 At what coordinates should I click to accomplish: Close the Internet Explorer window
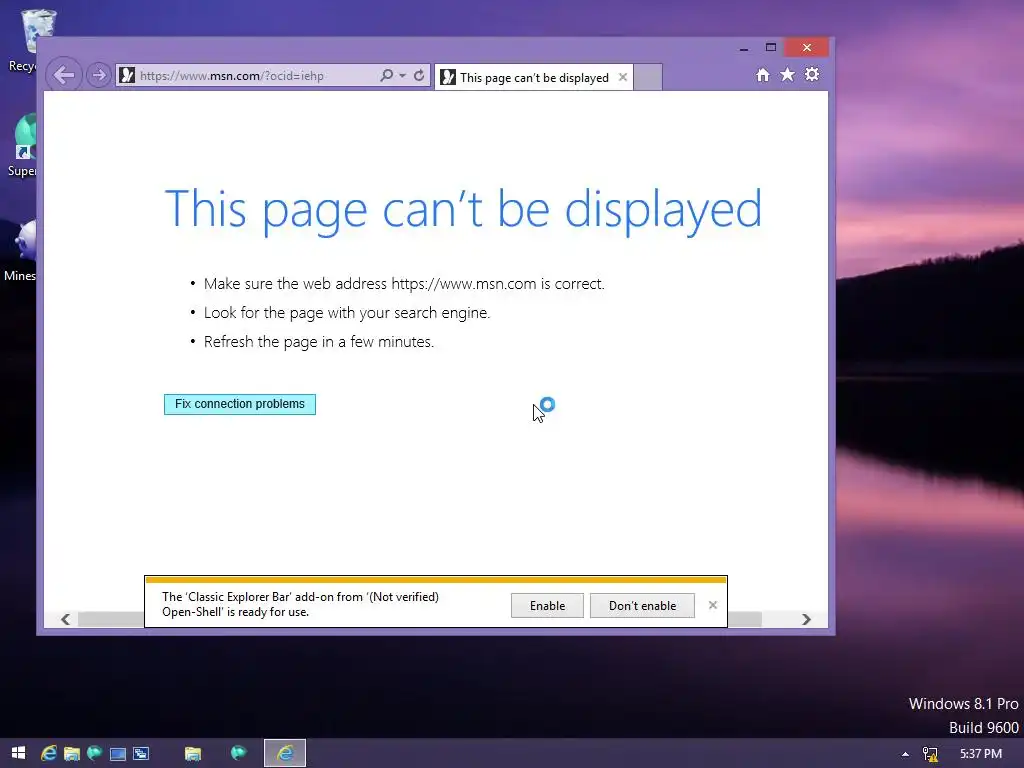click(x=807, y=48)
